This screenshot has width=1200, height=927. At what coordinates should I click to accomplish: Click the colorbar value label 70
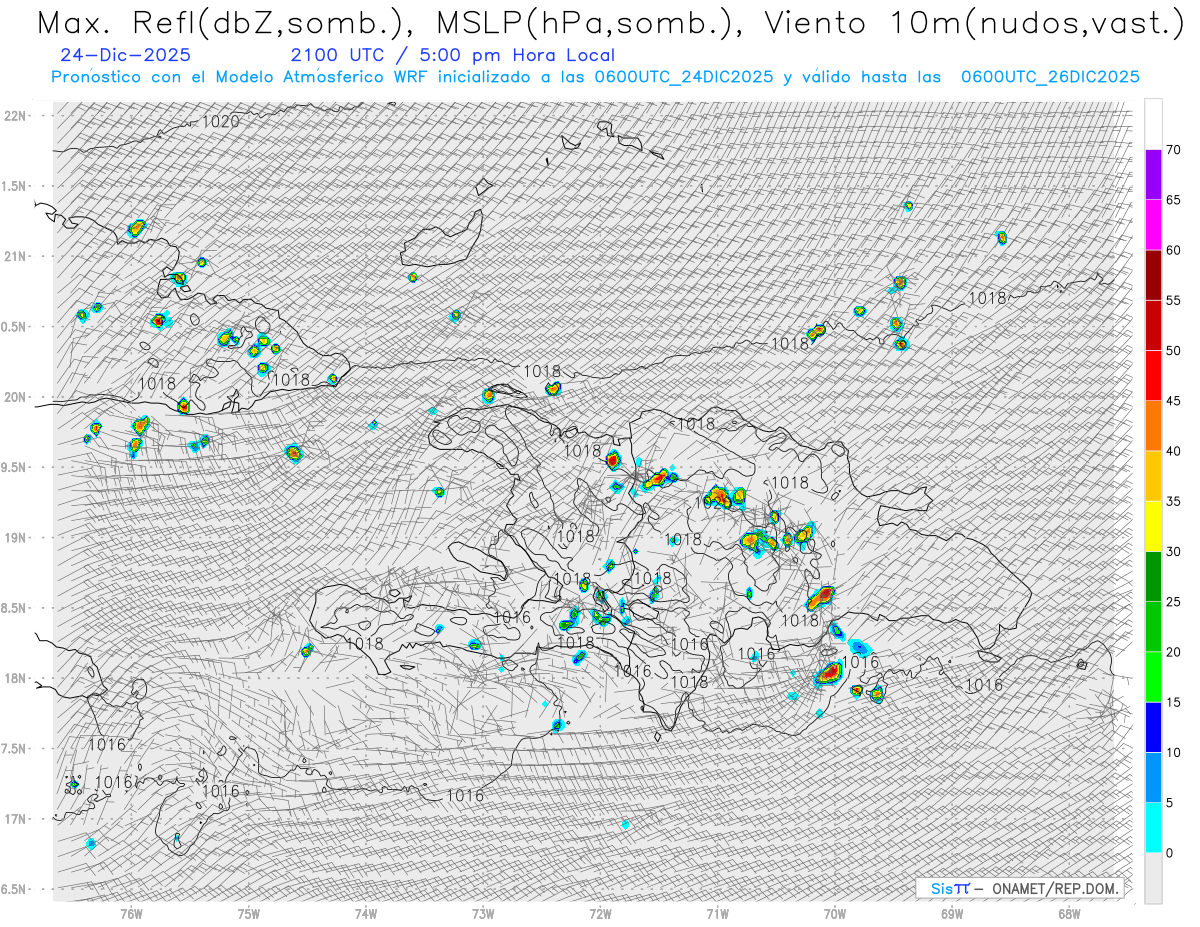coord(1173,150)
